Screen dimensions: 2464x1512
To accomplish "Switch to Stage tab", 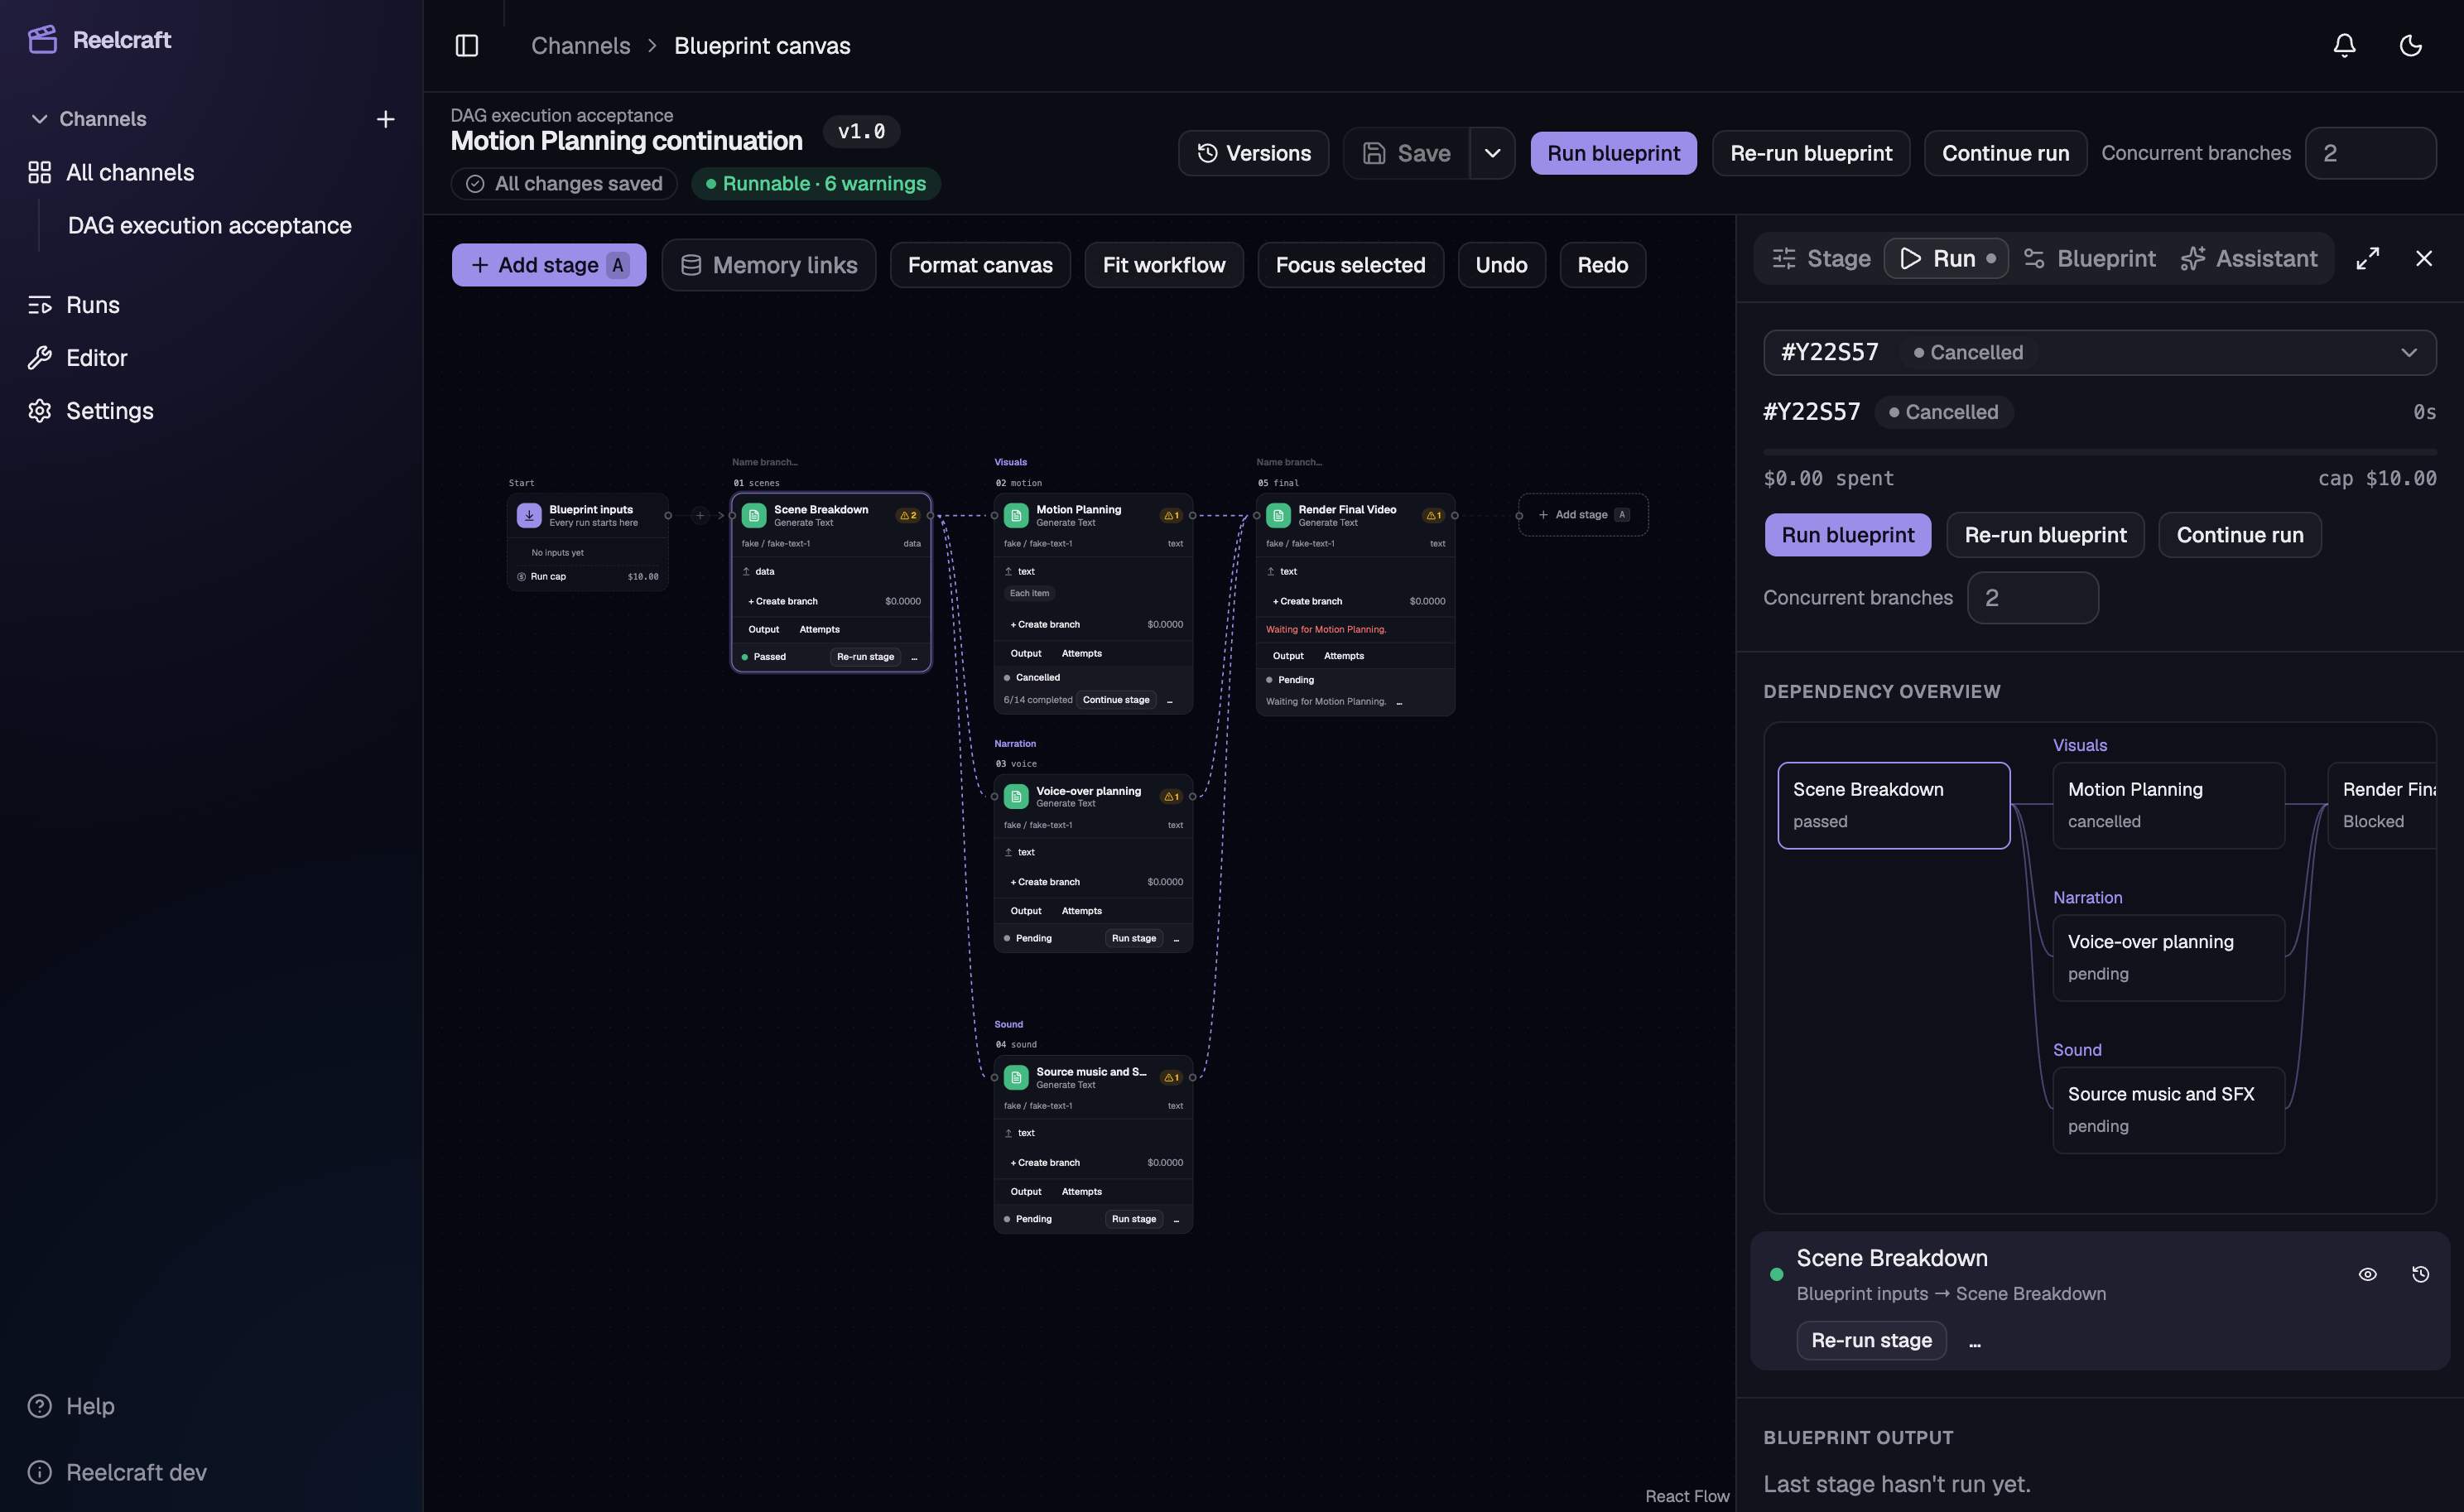I will (x=1821, y=259).
